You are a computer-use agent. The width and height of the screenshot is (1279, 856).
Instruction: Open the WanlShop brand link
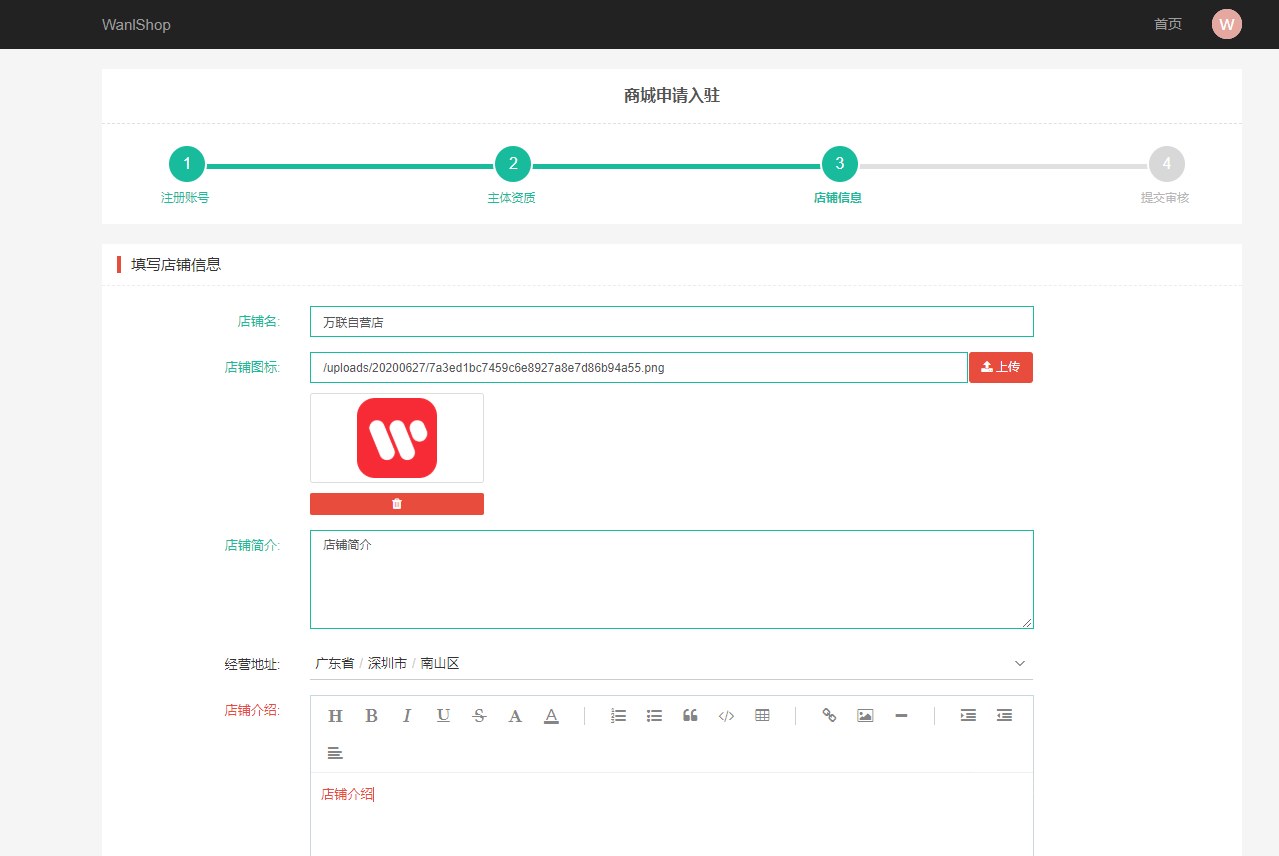(x=136, y=24)
